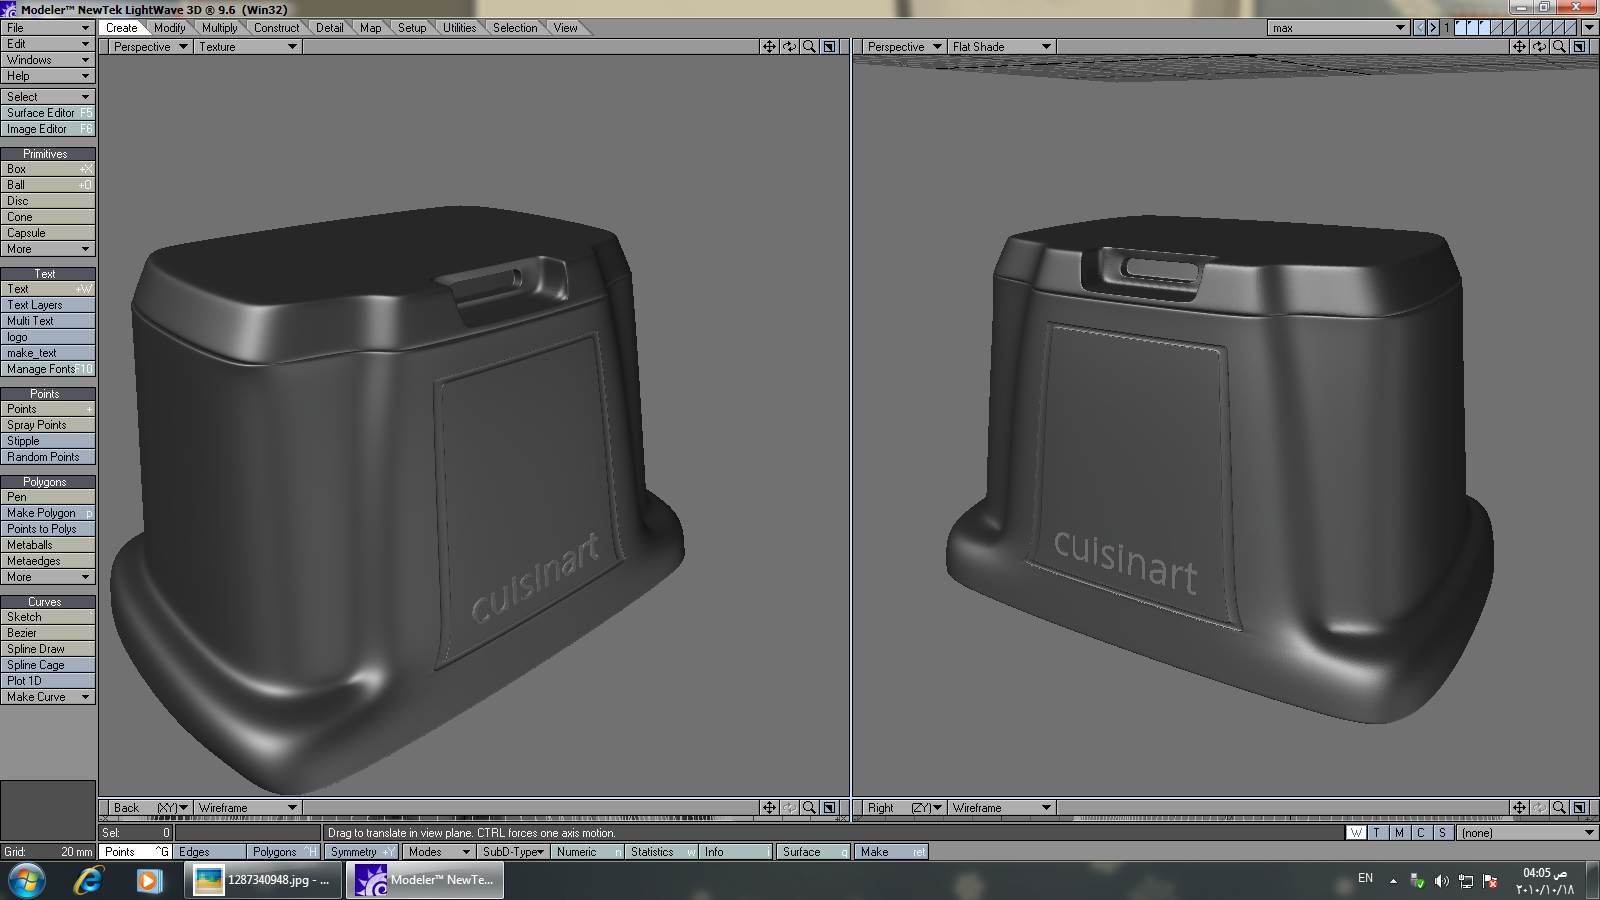
Task: Switch to the Modify tab
Action: tap(169, 28)
